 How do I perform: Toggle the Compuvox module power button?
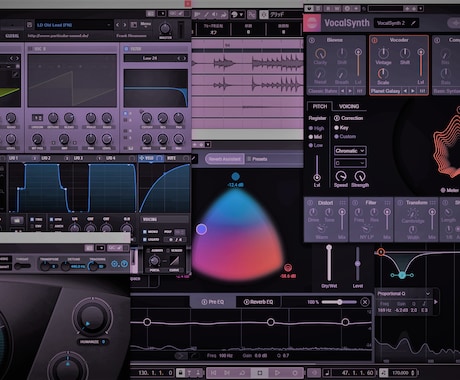pos(437,40)
